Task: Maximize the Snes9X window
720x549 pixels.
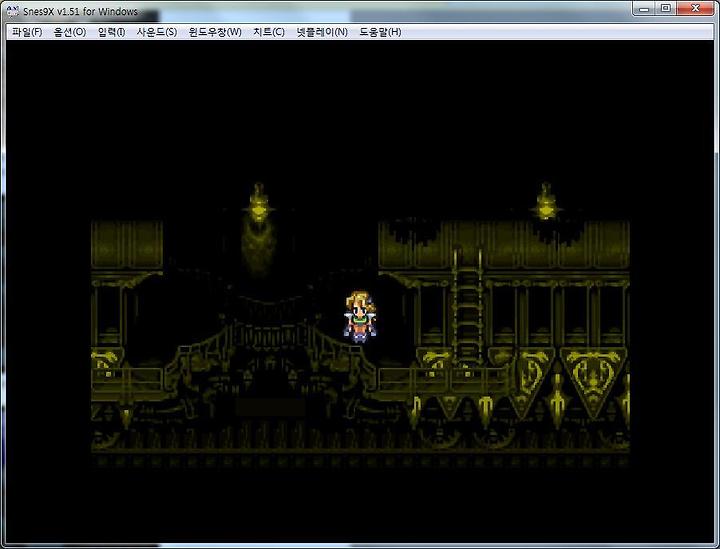Action: point(665,8)
